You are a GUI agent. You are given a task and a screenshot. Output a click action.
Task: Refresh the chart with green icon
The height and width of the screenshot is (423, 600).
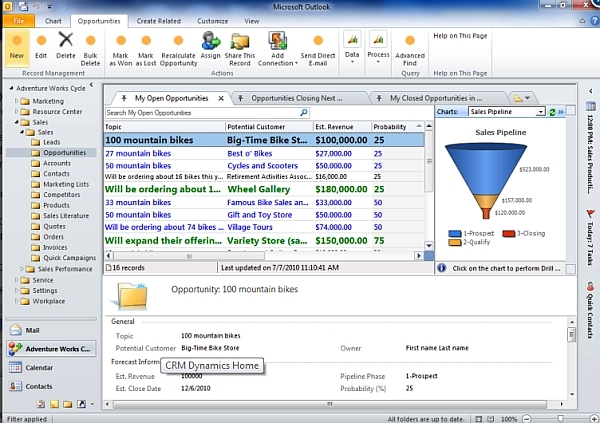point(554,112)
